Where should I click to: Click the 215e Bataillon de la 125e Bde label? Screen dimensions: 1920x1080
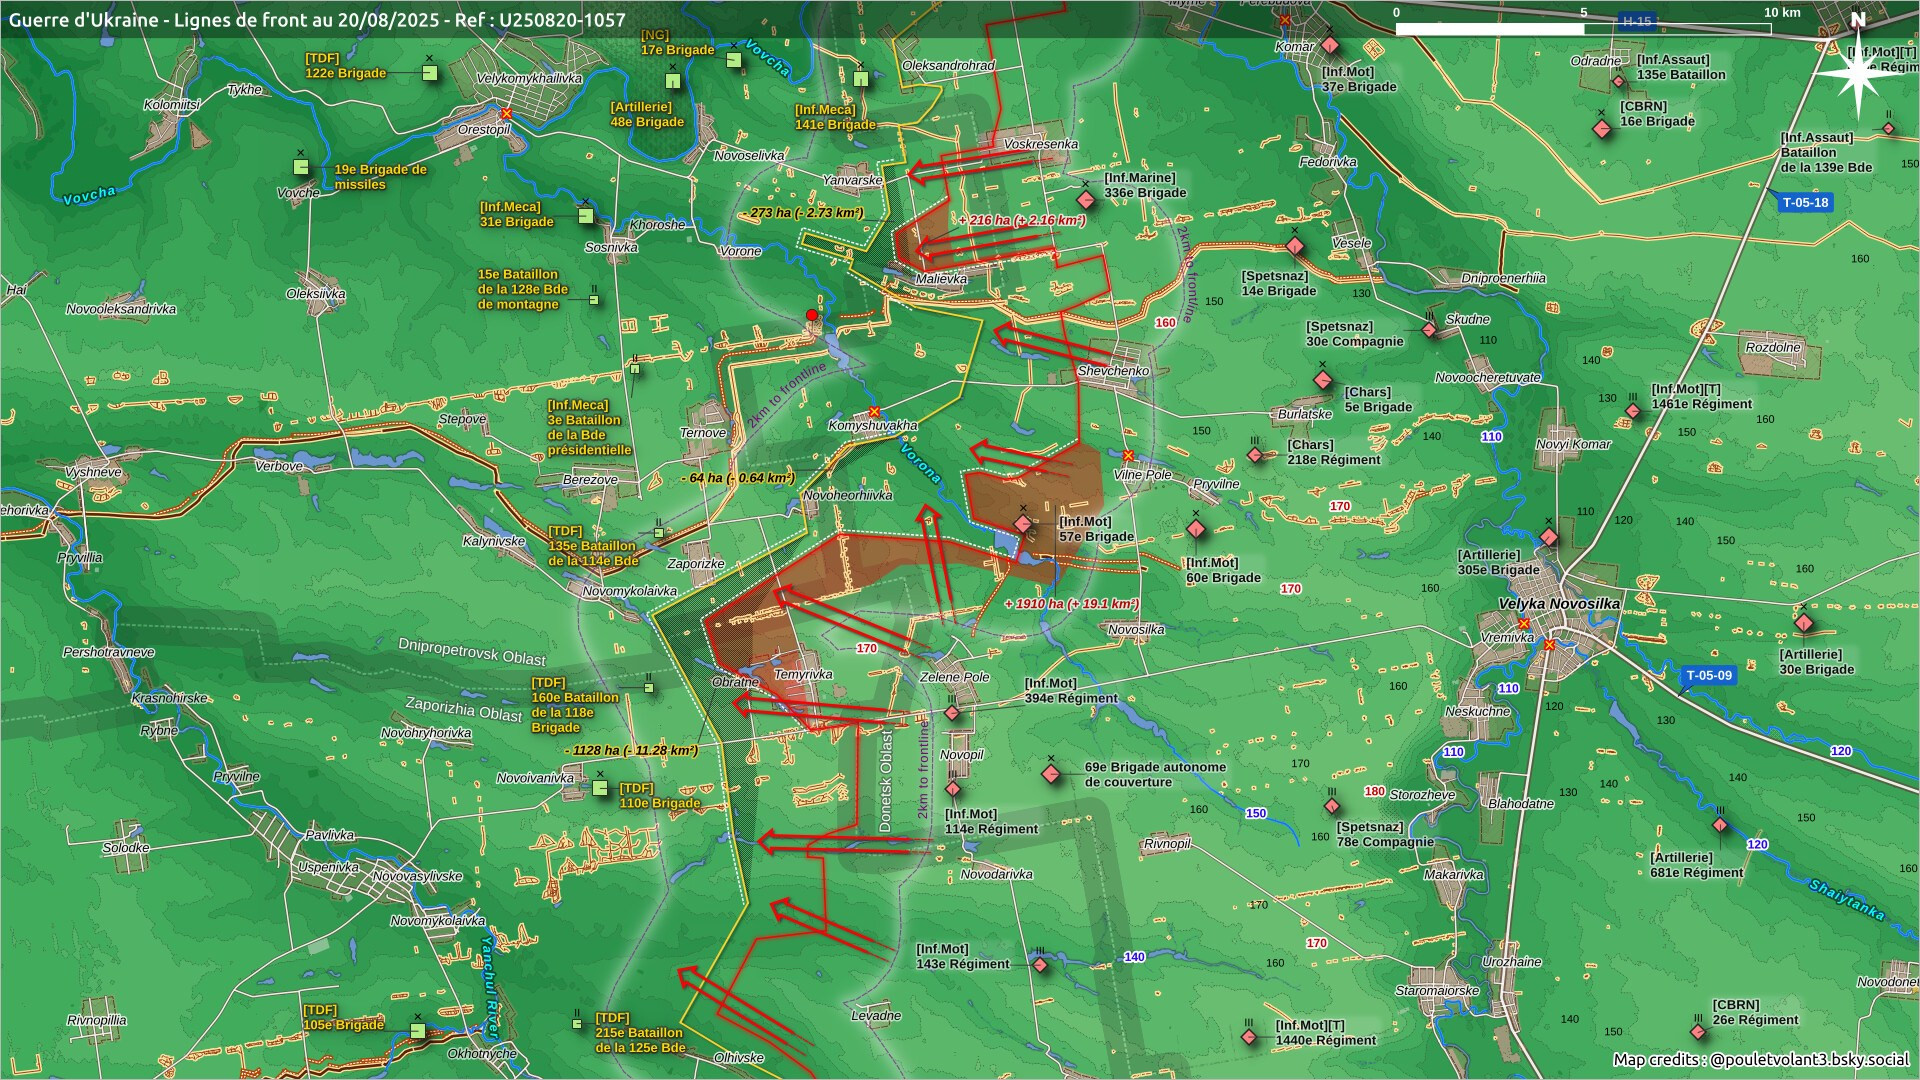tap(641, 1033)
